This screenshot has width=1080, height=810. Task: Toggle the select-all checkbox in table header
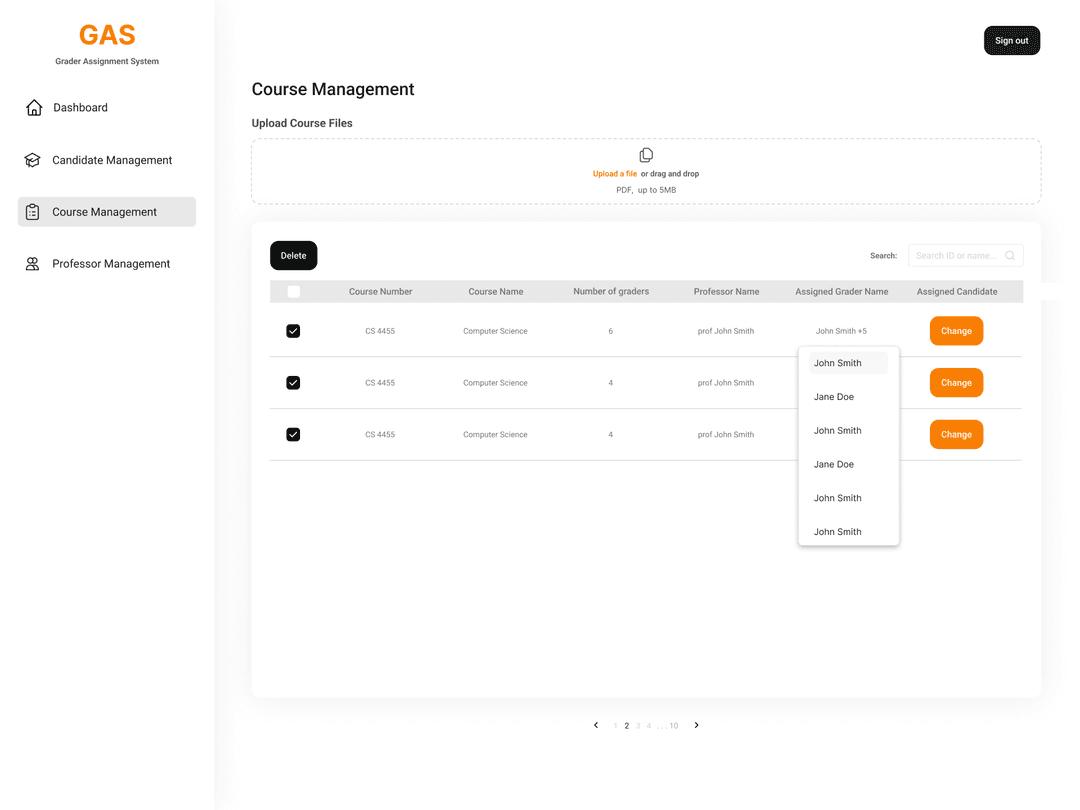tap(293, 292)
